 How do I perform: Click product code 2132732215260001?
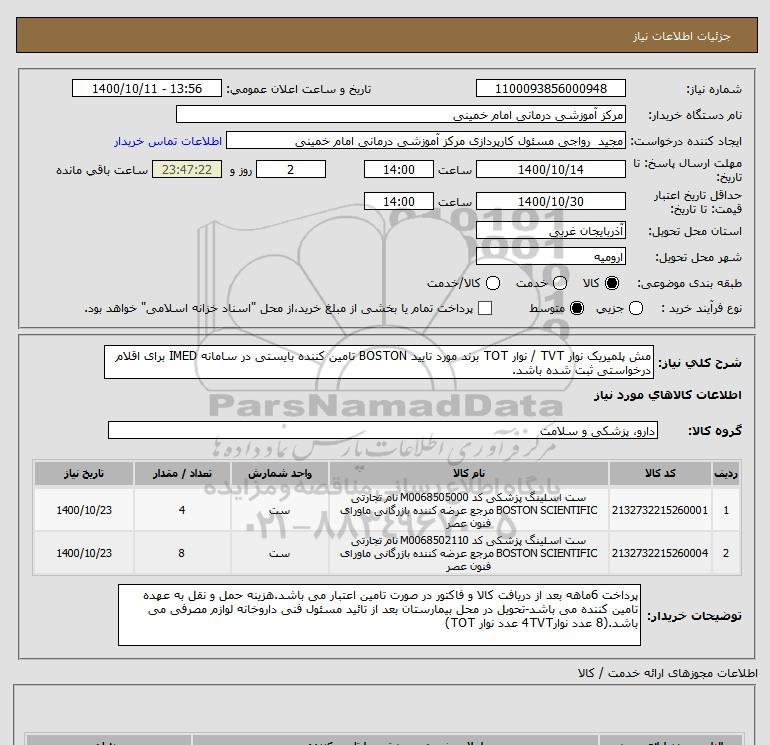[x=660, y=510]
